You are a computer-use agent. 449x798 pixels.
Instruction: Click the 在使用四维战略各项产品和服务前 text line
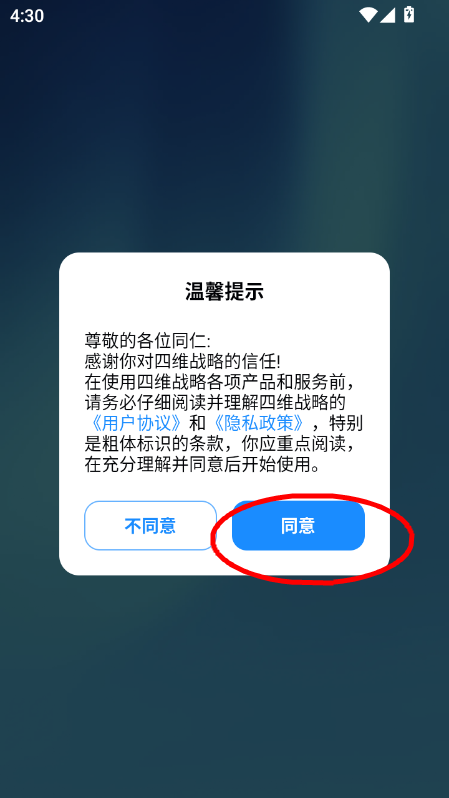(225, 382)
